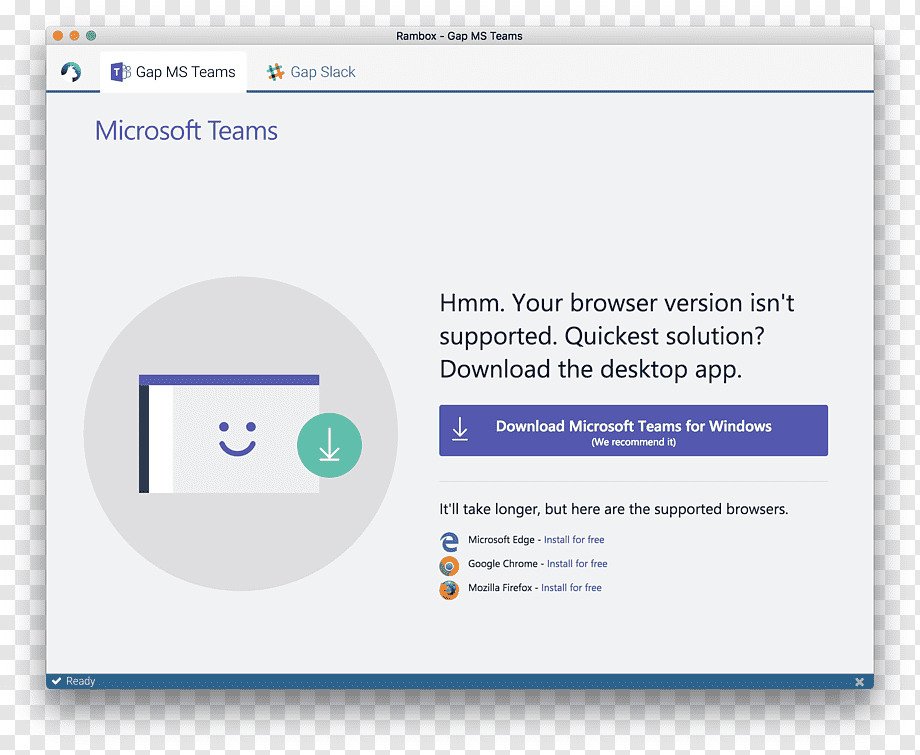Click the supported browsers description text
Screen dimensions: 920x755
pos(614,509)
